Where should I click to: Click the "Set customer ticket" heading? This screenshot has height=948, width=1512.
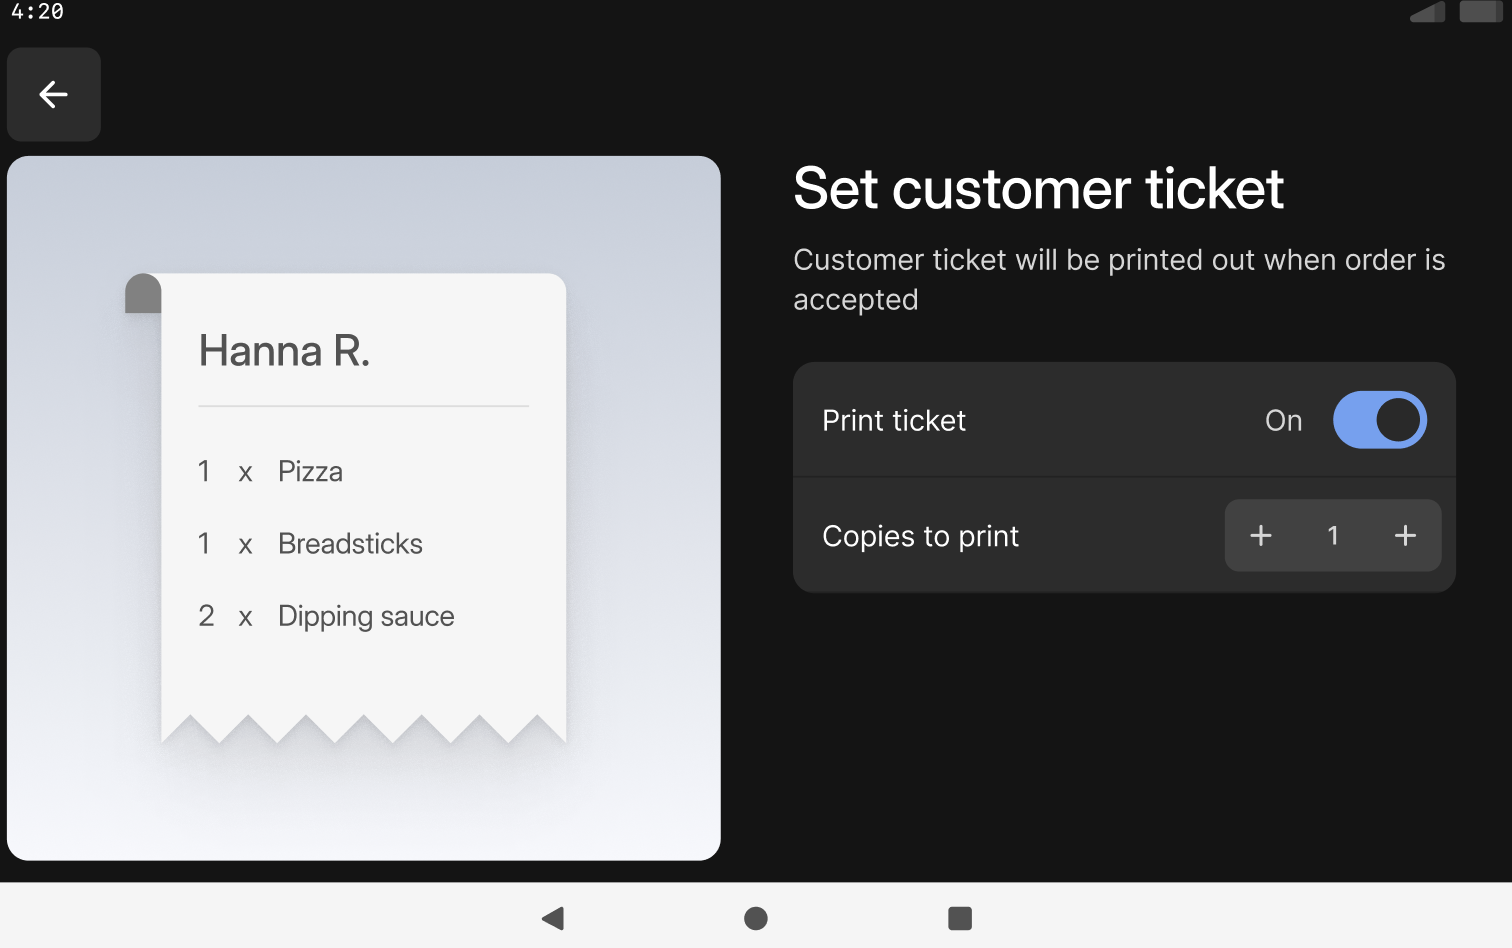tap(1038, 189)
